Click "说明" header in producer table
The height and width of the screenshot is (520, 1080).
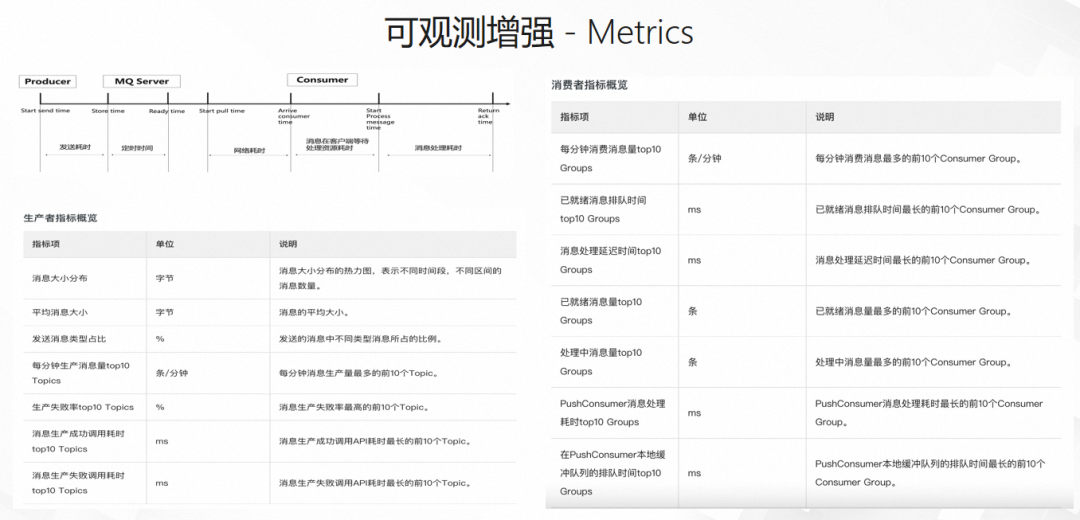click(x=287, y=245)
